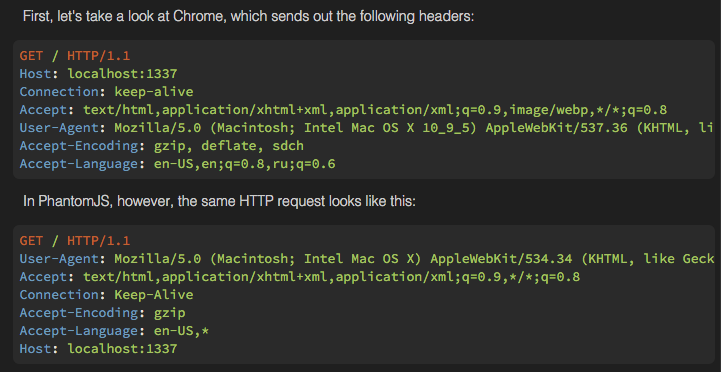Click the intro sentence about Chrome headers

click(248, 17)
